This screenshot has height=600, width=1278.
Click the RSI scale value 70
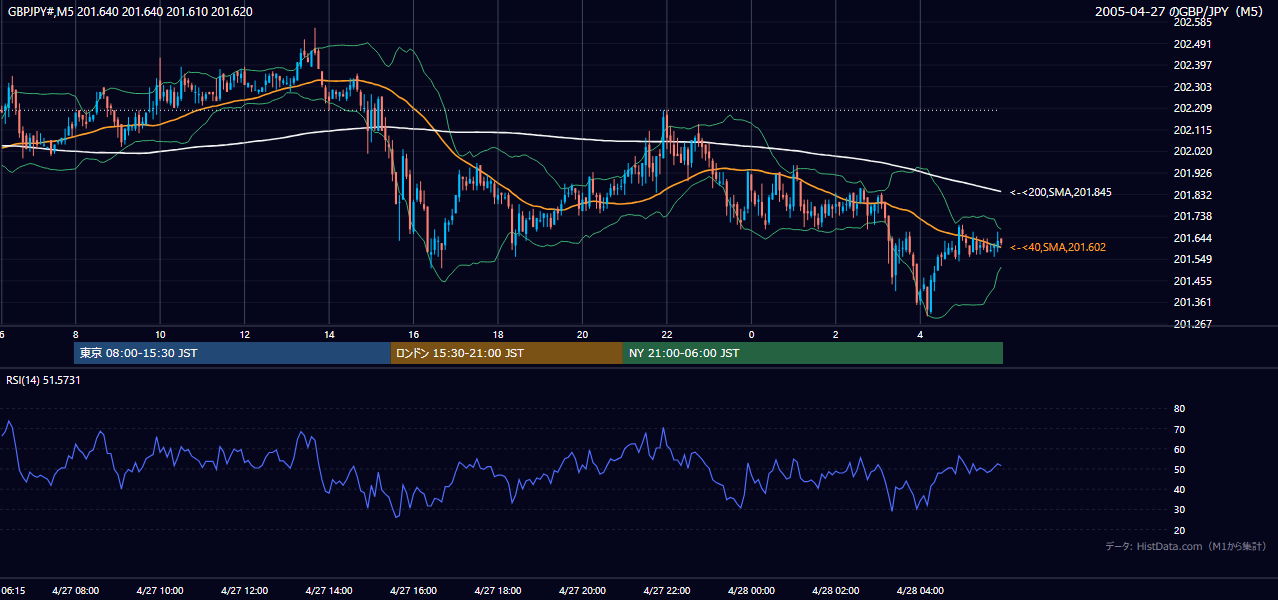pyautogui.click(x=1179, y=429)
